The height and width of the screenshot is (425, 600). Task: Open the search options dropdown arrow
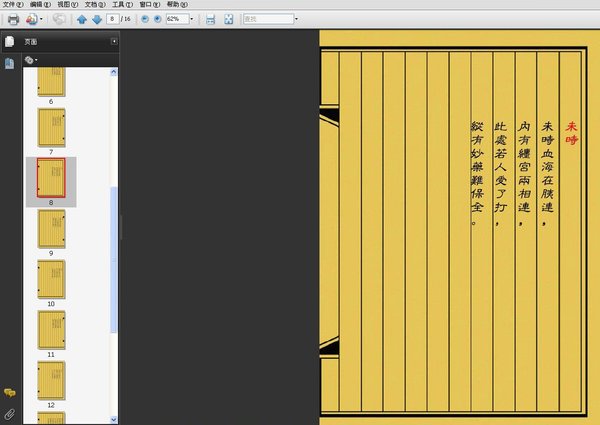297,19
